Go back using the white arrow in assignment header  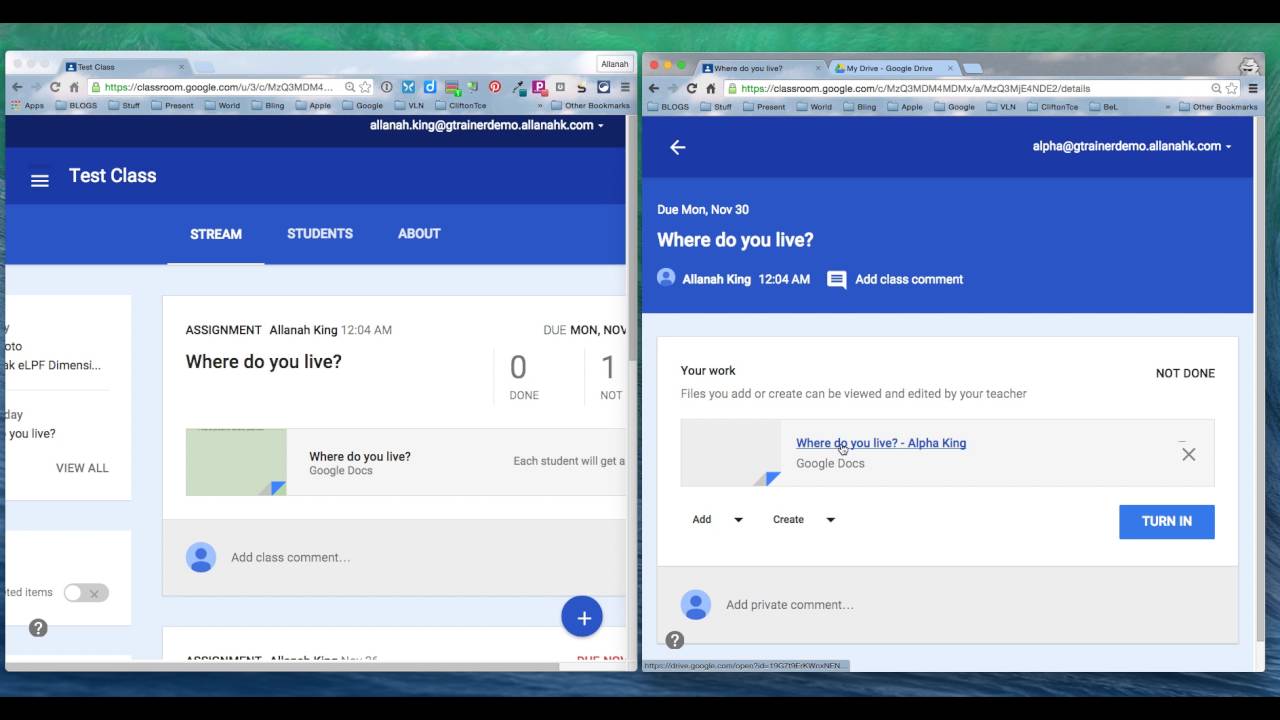click(678, 147)
